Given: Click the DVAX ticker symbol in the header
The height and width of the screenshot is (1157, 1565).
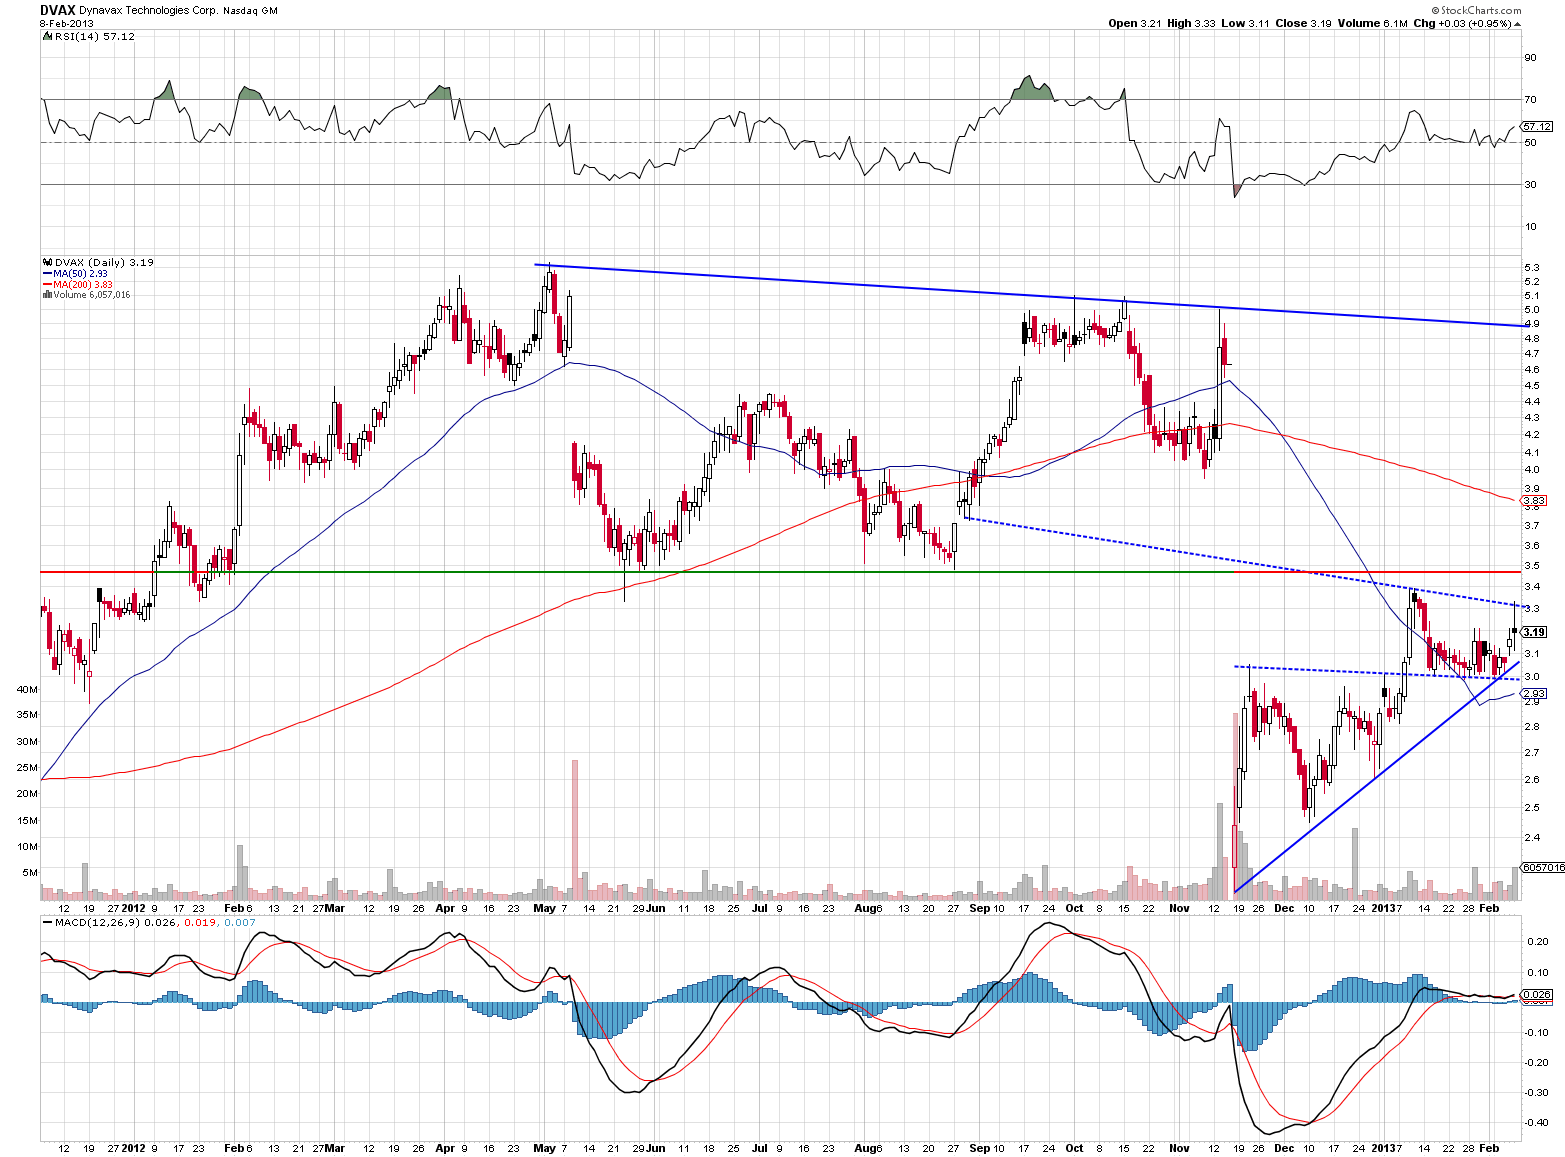Looking at the screenshot, I should click(x=58, y=10).
